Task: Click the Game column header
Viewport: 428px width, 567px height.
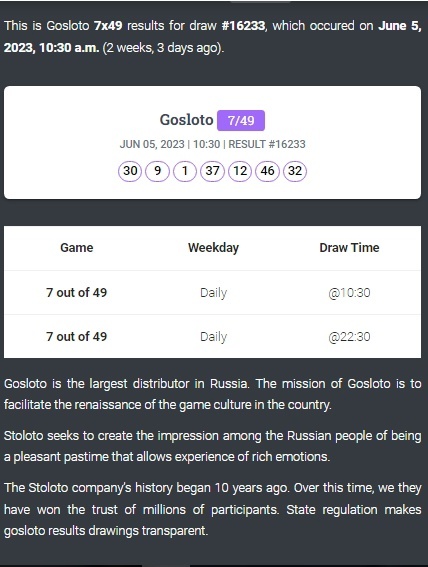Action: pyautogui.click(x=77, y=248)
